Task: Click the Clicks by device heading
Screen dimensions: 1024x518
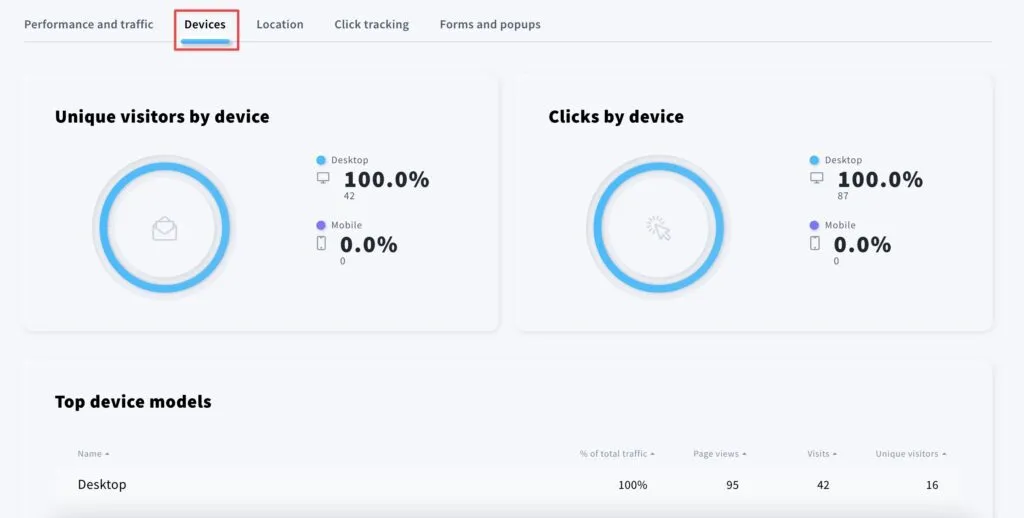Action: coord(616,117)
